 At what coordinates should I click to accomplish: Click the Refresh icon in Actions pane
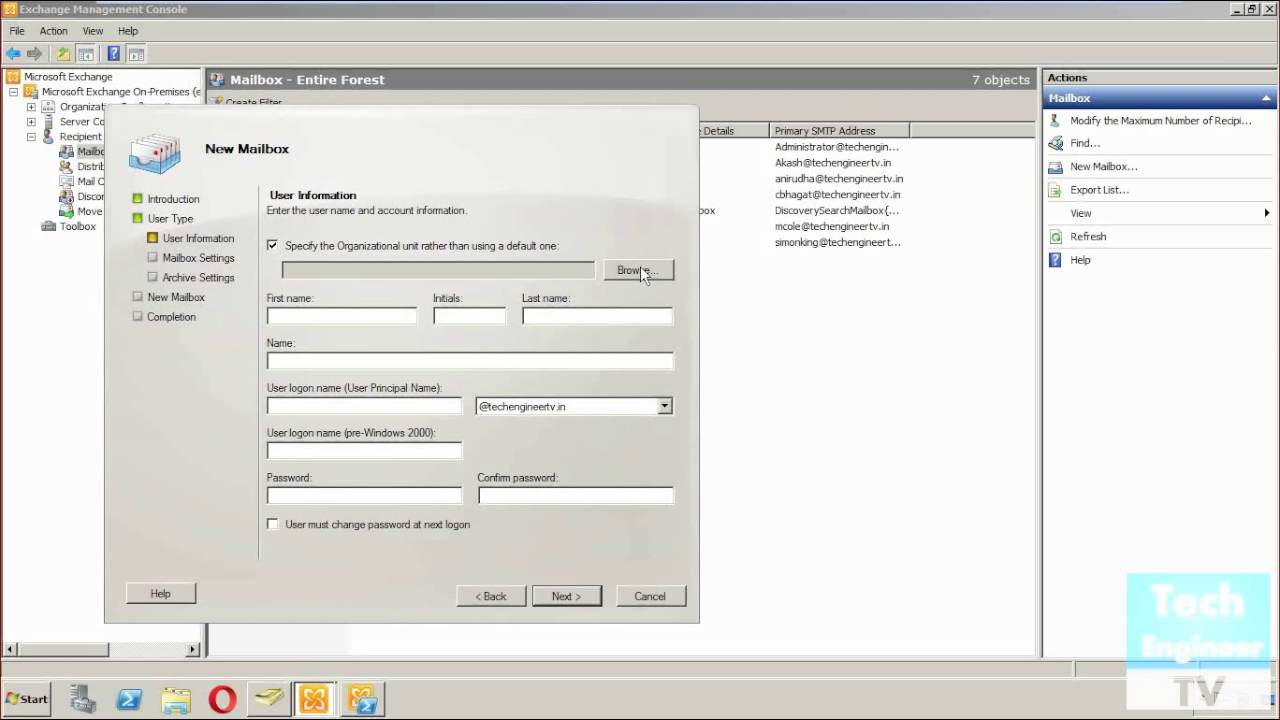click(x=1055, y=237)
